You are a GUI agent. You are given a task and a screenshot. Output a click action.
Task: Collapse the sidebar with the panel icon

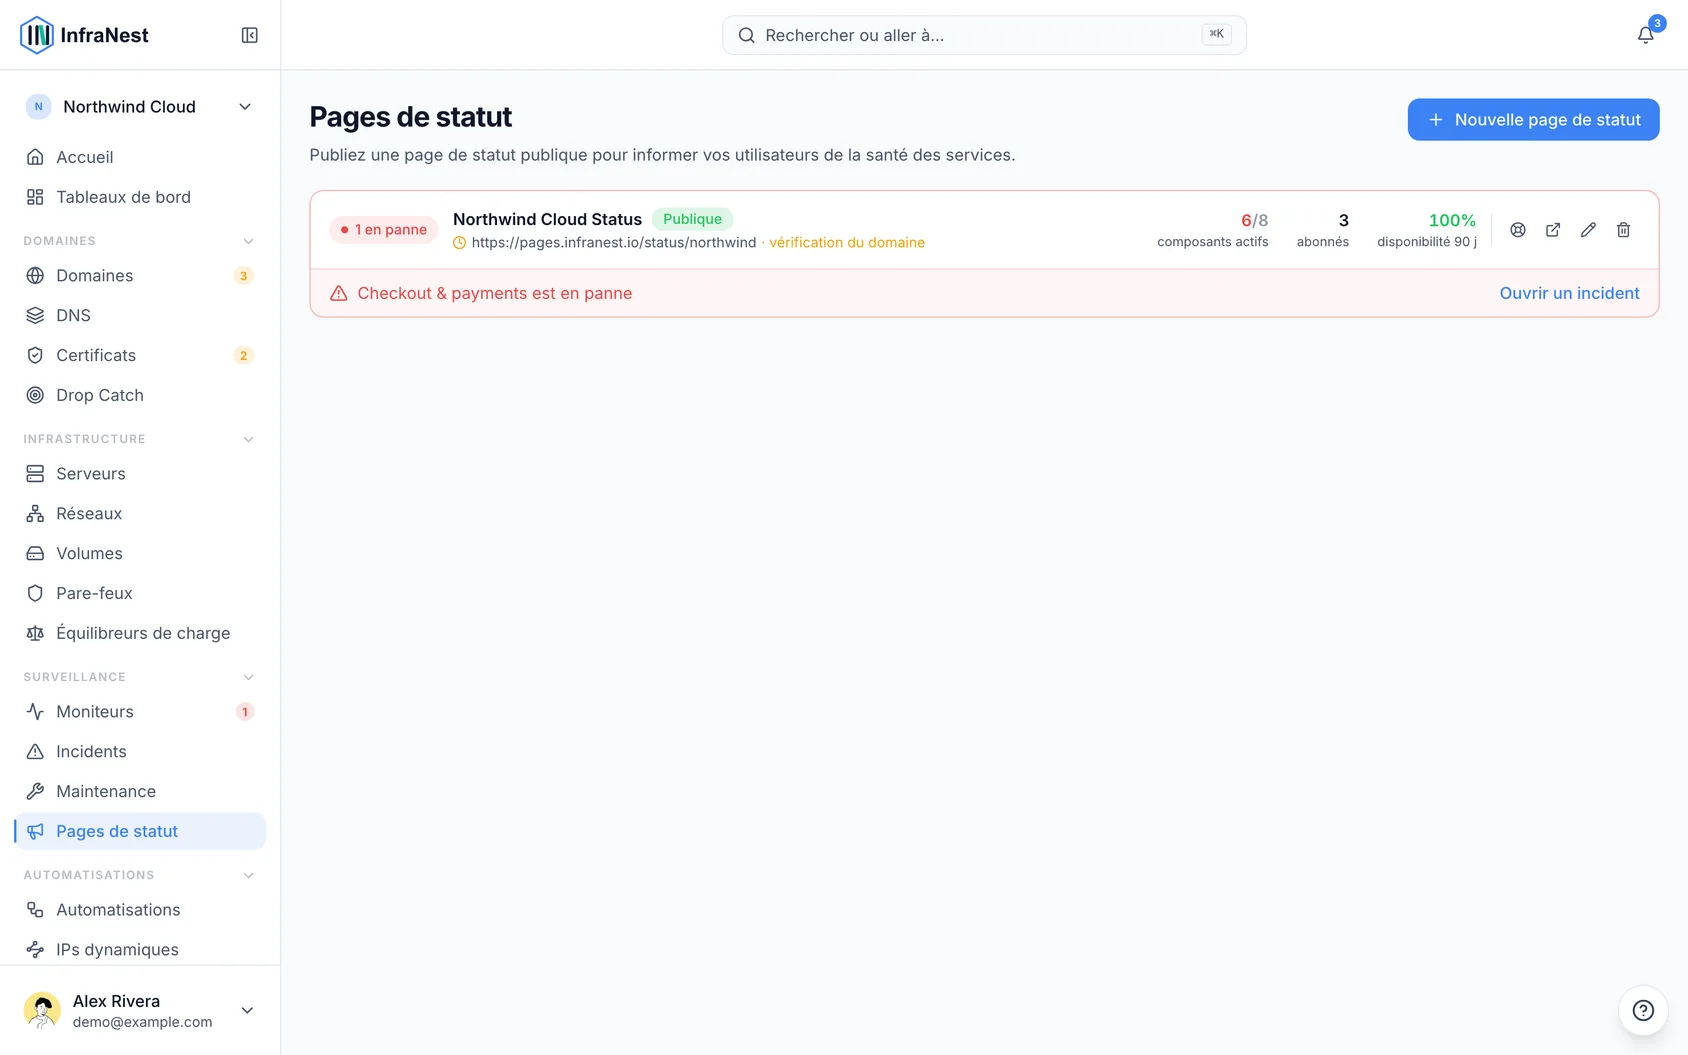250,35
